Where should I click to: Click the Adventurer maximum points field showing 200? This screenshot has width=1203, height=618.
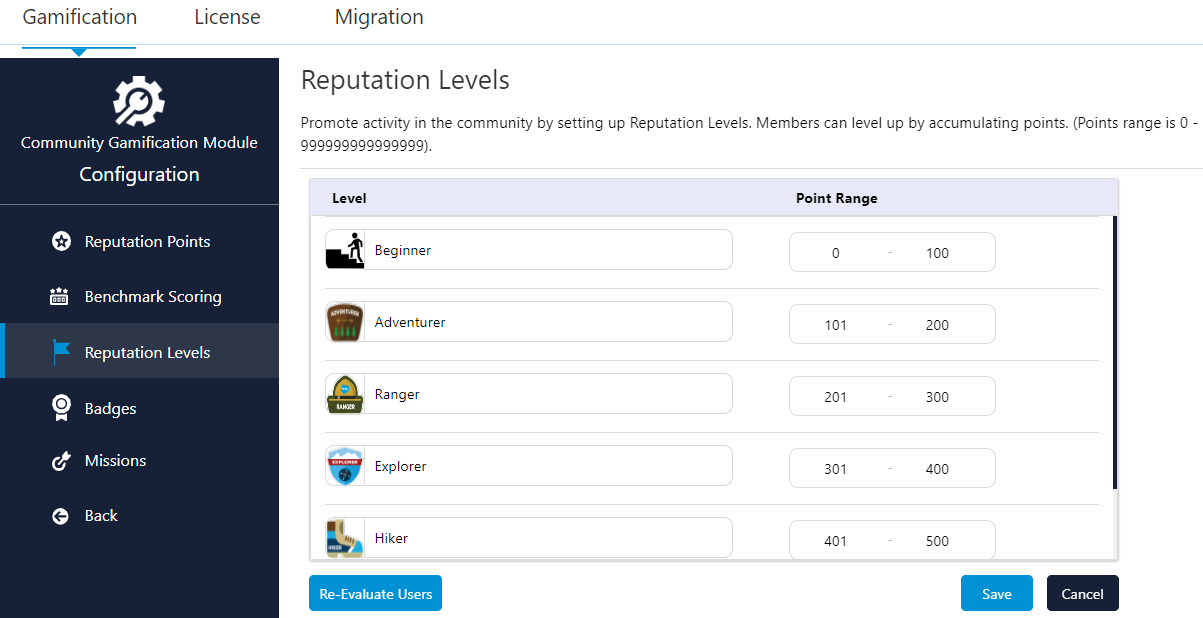pyautogui.click(x=937, y=325)
